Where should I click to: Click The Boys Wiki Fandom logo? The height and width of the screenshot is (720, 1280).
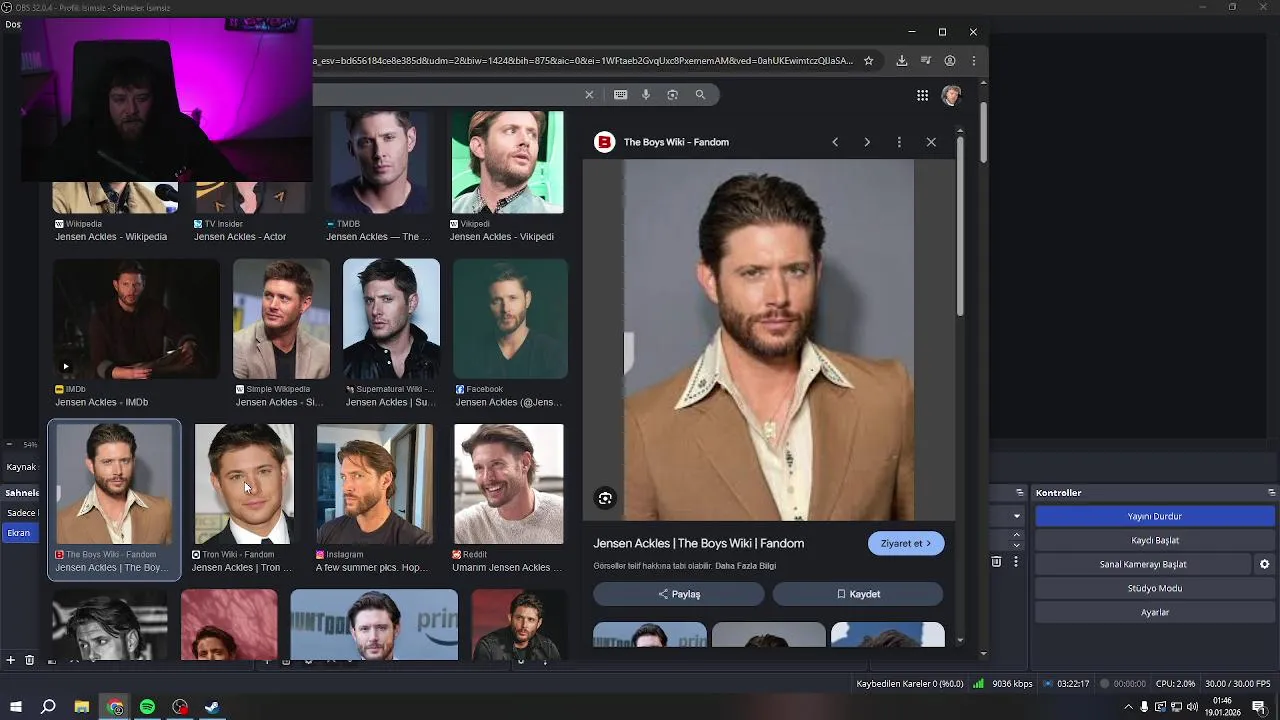[x=604, y=142]
